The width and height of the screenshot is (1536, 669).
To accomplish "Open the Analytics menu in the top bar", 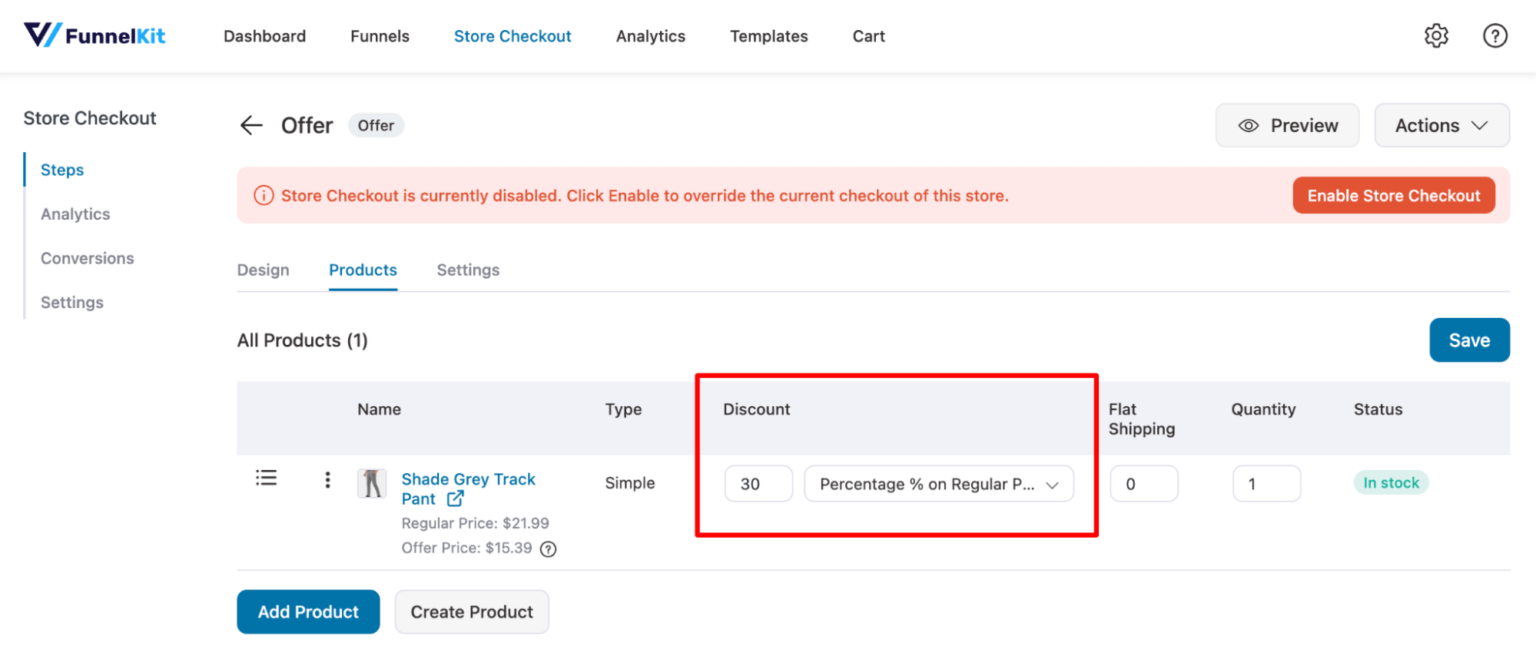I will pyautogui.click(x=650, y=36).
